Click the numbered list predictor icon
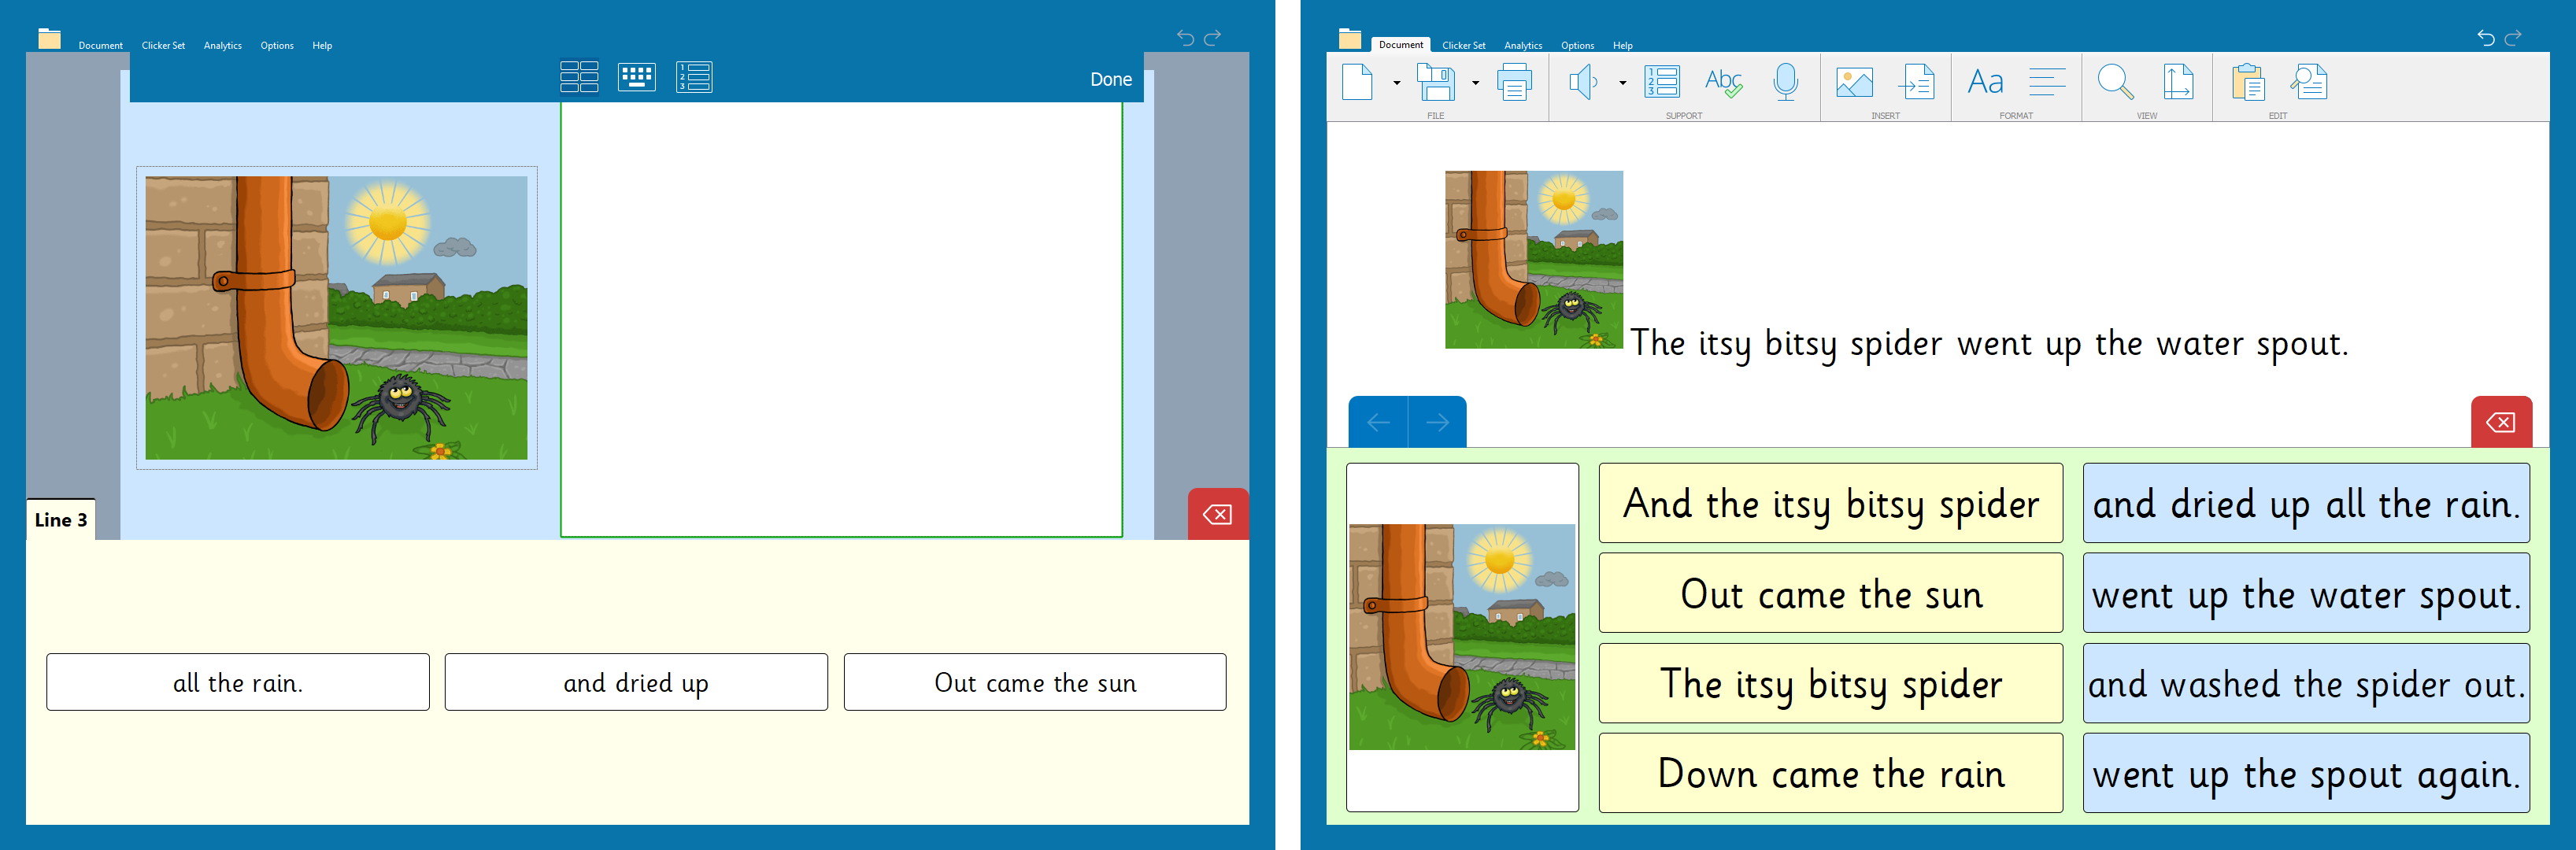Image resolution: width=2576 pixels, height=850 pixels. [1662, 82]
